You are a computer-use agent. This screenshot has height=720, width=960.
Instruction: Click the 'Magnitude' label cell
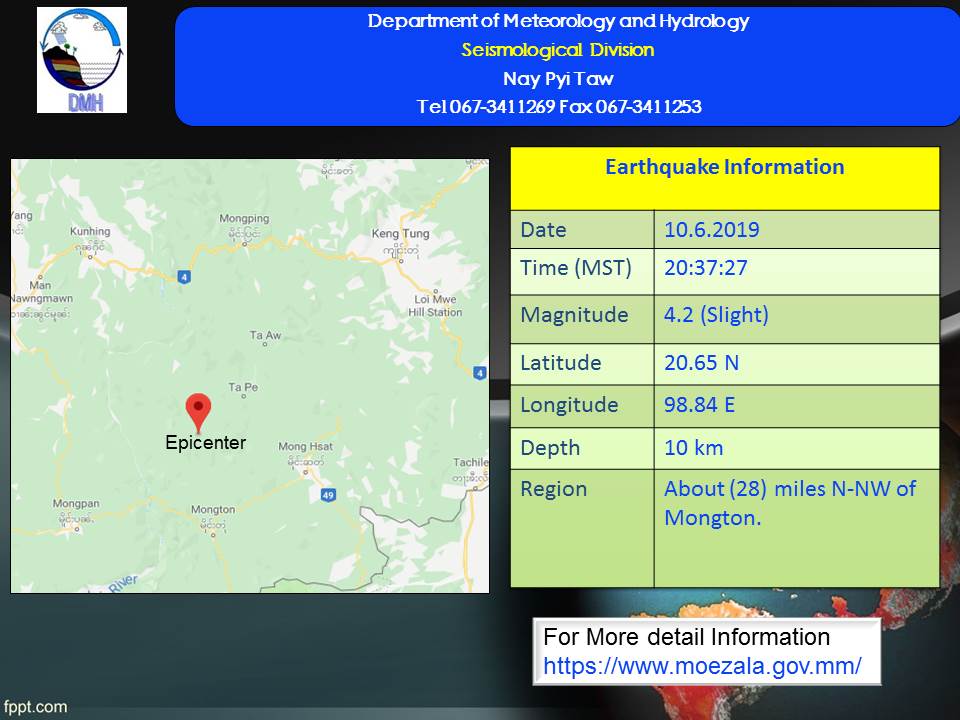tap(582, 319)
